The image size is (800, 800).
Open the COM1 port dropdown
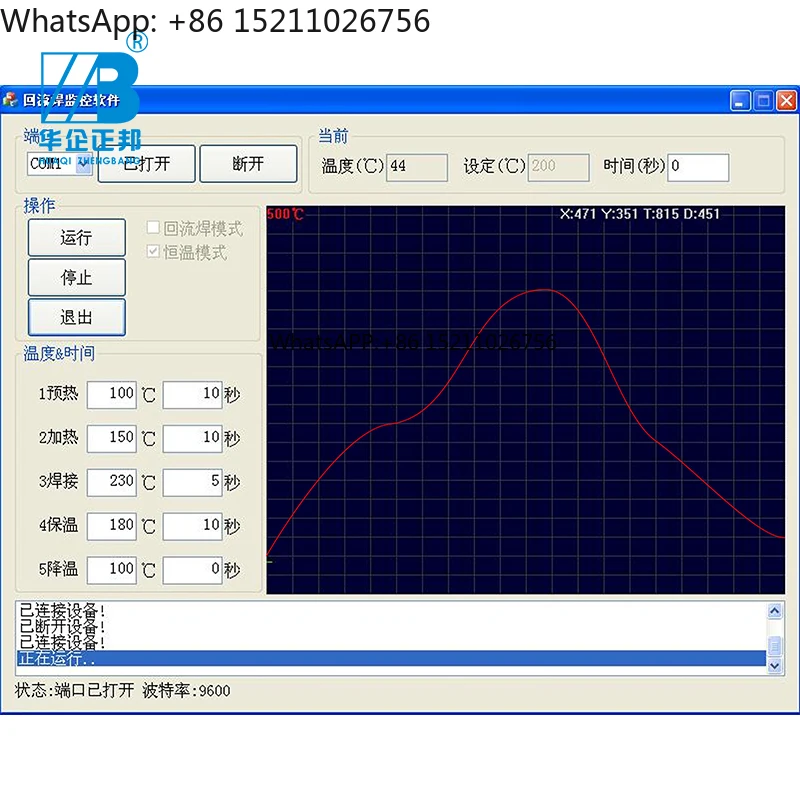pyautogui.click(x=84, y=164)
